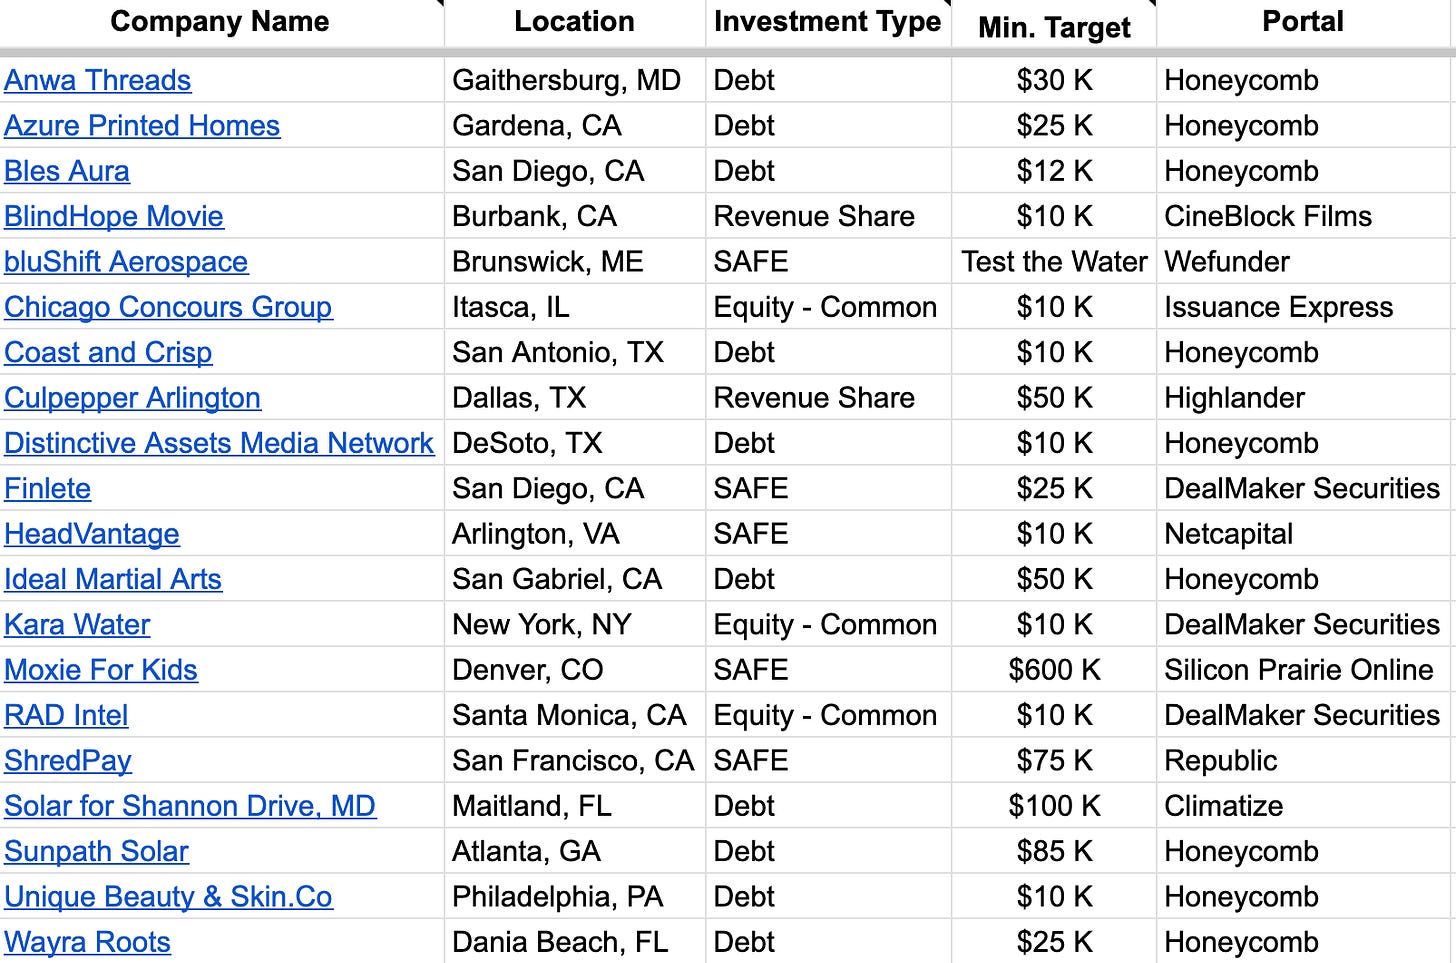
Task: Select the Min. Target column header
Action: click(x=1054, y=27)
